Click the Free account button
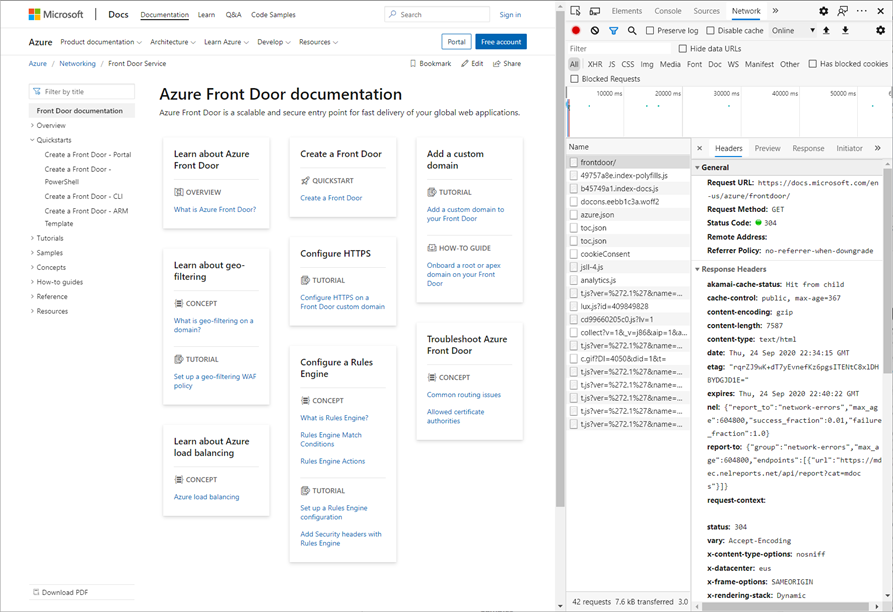893x612 pixels. pyautogui.click(x=500, y=42)
